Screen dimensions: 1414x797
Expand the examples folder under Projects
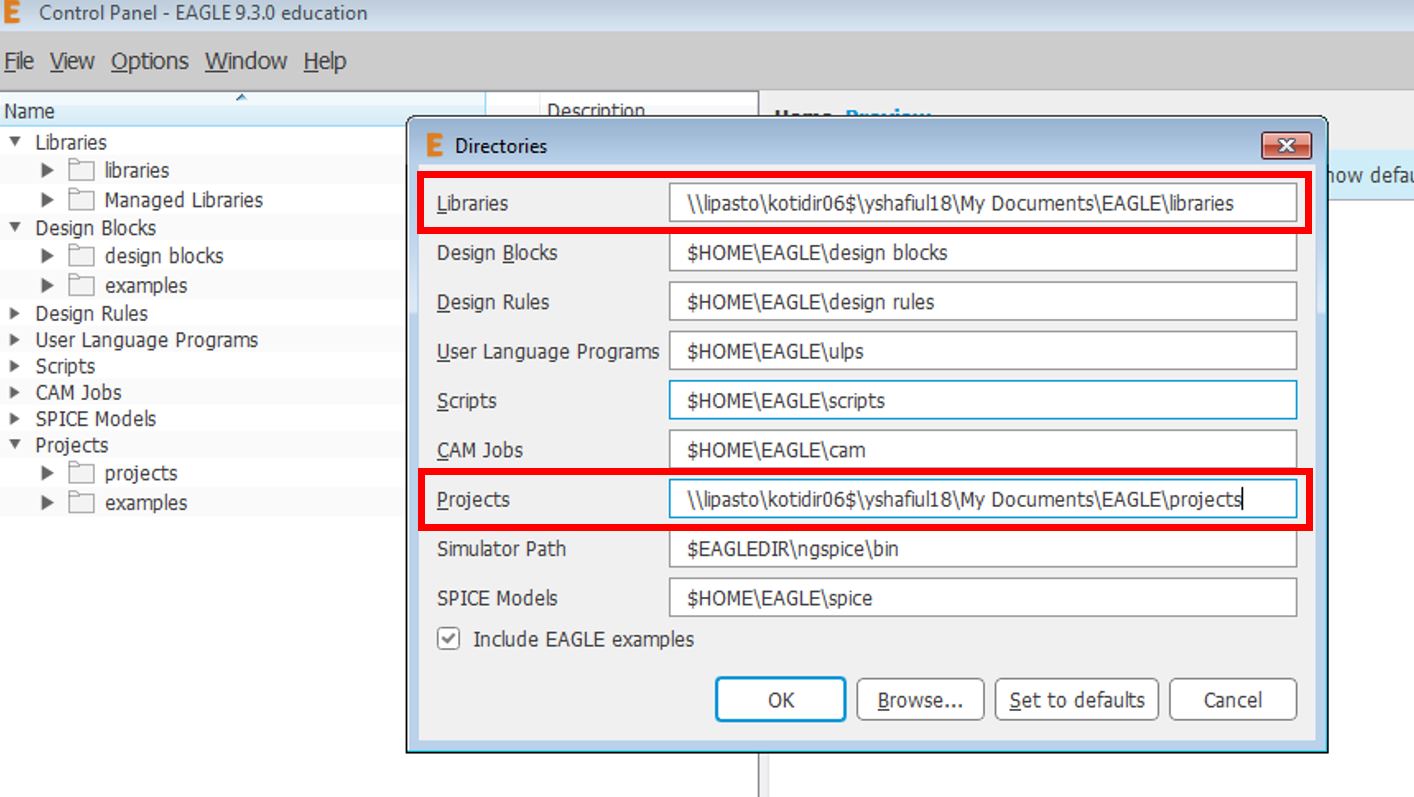(47, 502)
